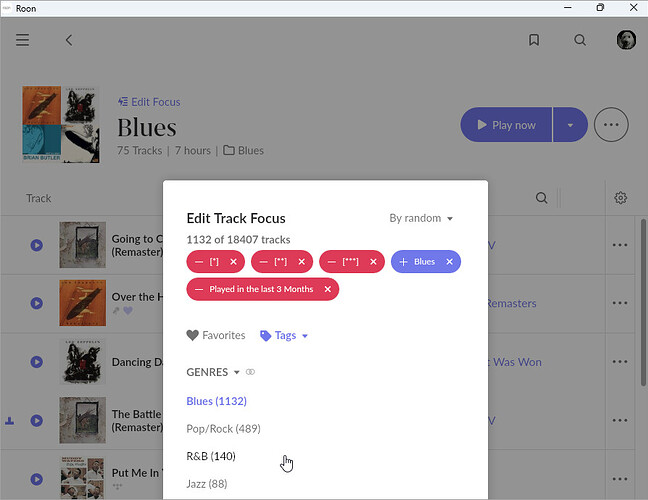Open the hamburger navigation menu
Screen dimensions: 648x500
tap(22, 40)
